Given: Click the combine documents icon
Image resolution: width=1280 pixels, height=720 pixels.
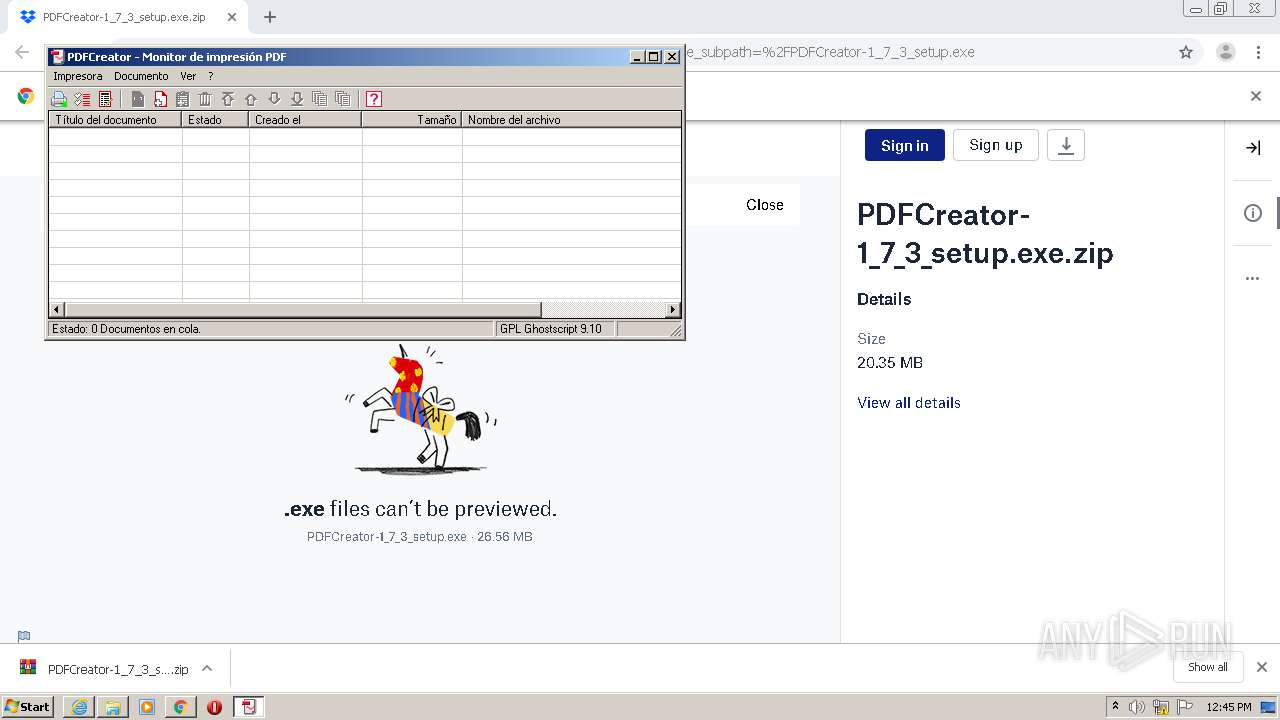Looking at the screenshot, I should point(320,99).
